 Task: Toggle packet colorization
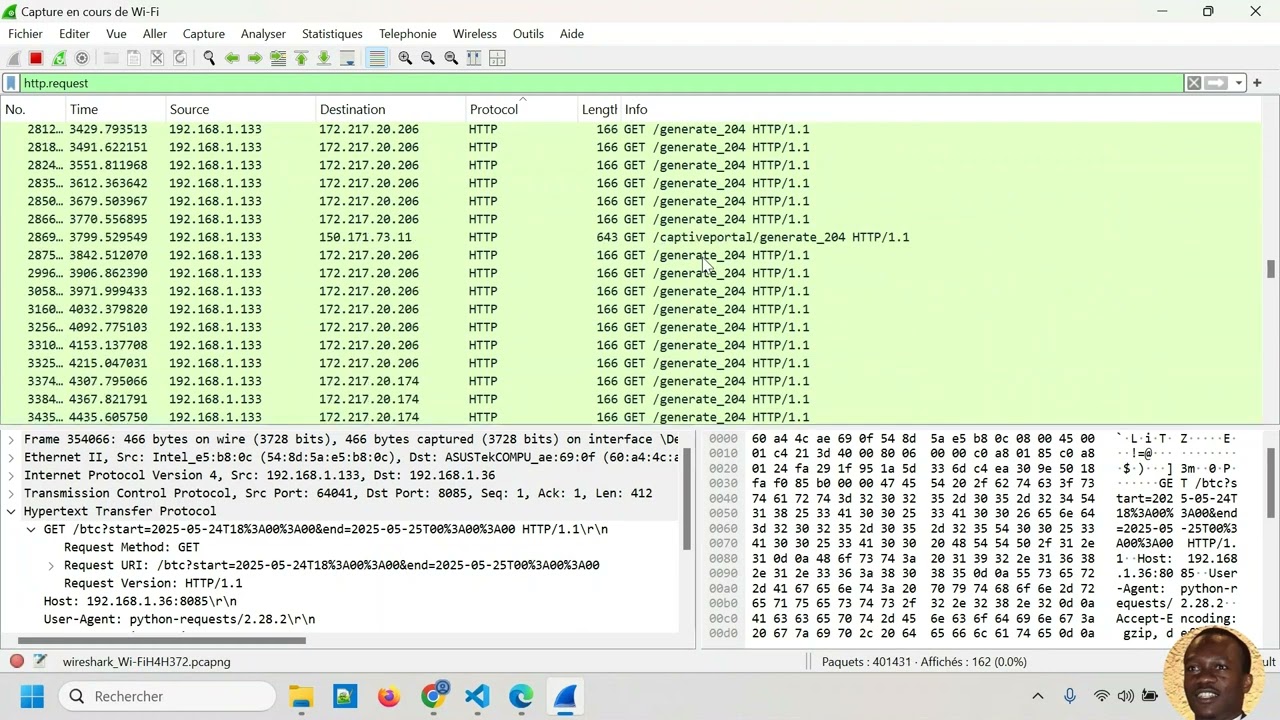click(x=377, y=58)
